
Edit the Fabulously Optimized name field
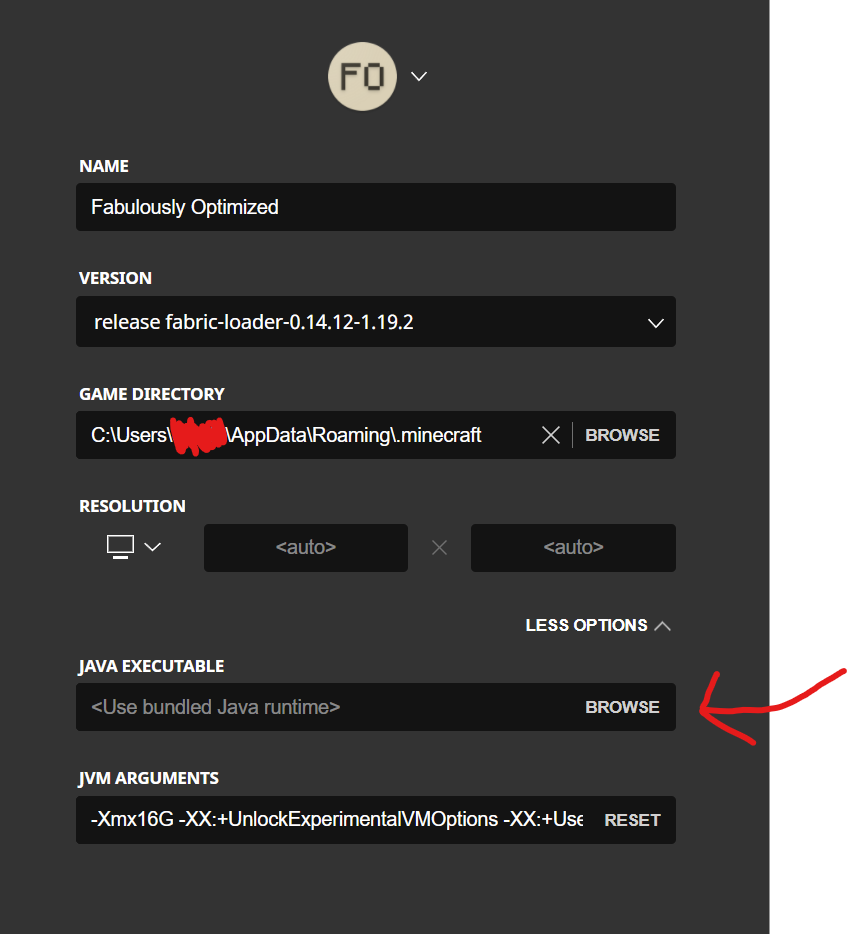click(x=376, y=207)
